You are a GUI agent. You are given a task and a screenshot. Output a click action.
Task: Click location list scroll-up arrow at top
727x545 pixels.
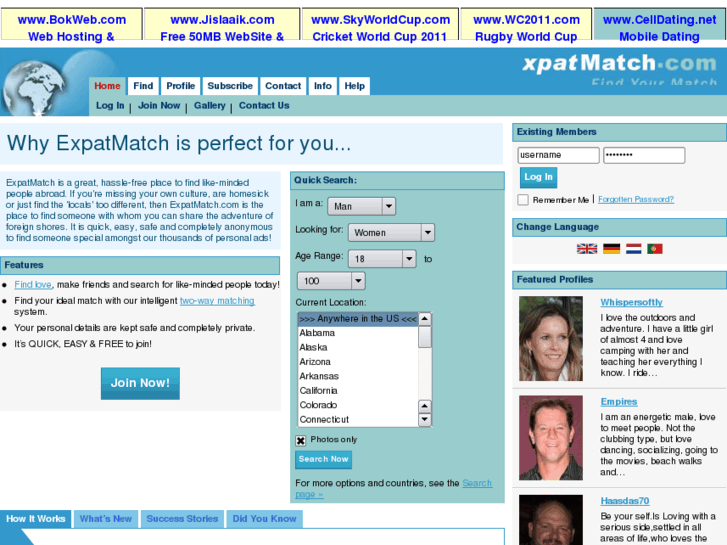pyautogui.click(x=425, y=319)
